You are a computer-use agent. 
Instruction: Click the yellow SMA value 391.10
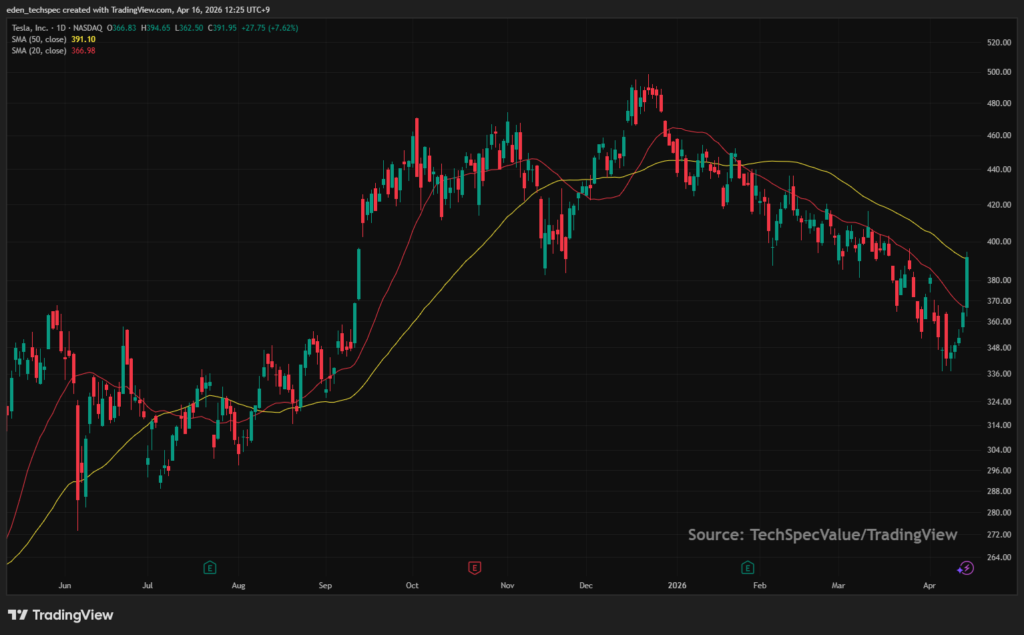click(83, 39)
